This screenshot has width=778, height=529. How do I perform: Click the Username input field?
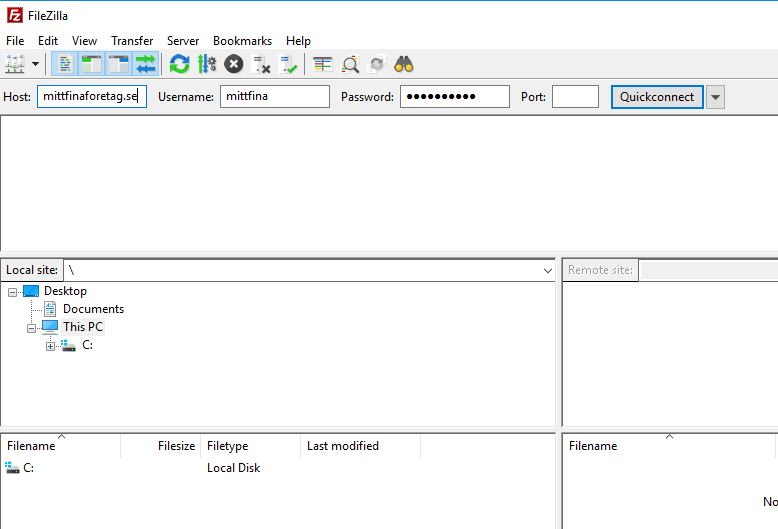(275, 96)
